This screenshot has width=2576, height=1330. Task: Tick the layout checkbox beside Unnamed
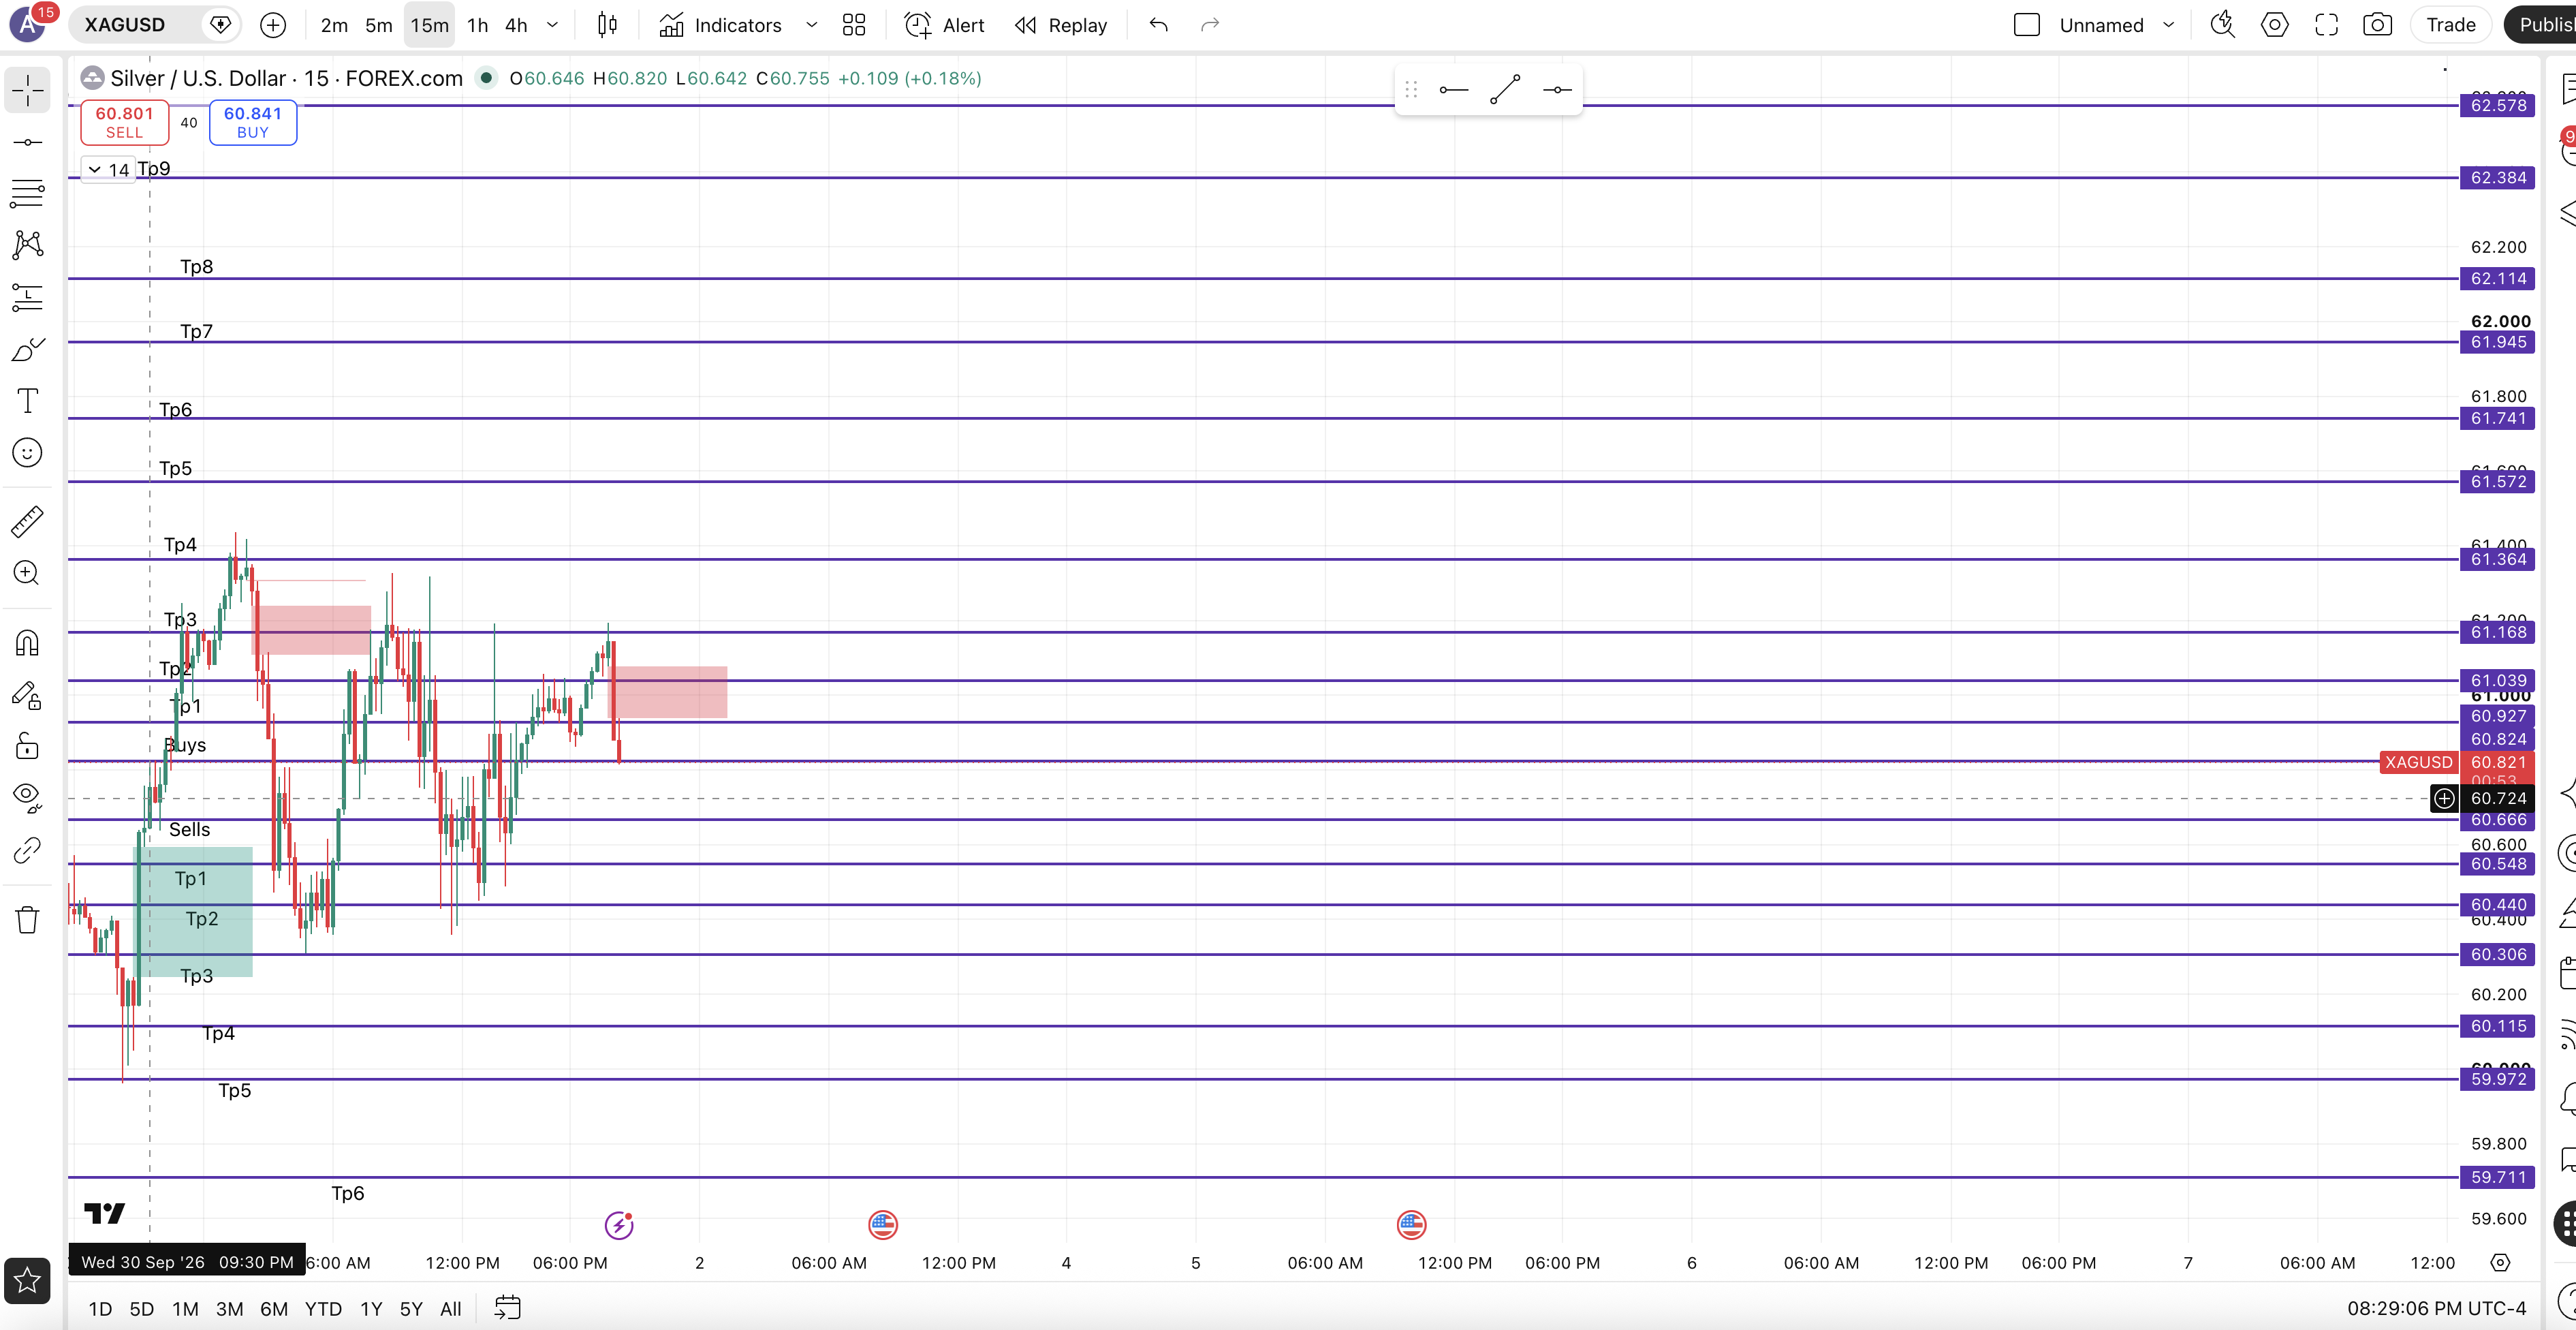coord(2026,25)
